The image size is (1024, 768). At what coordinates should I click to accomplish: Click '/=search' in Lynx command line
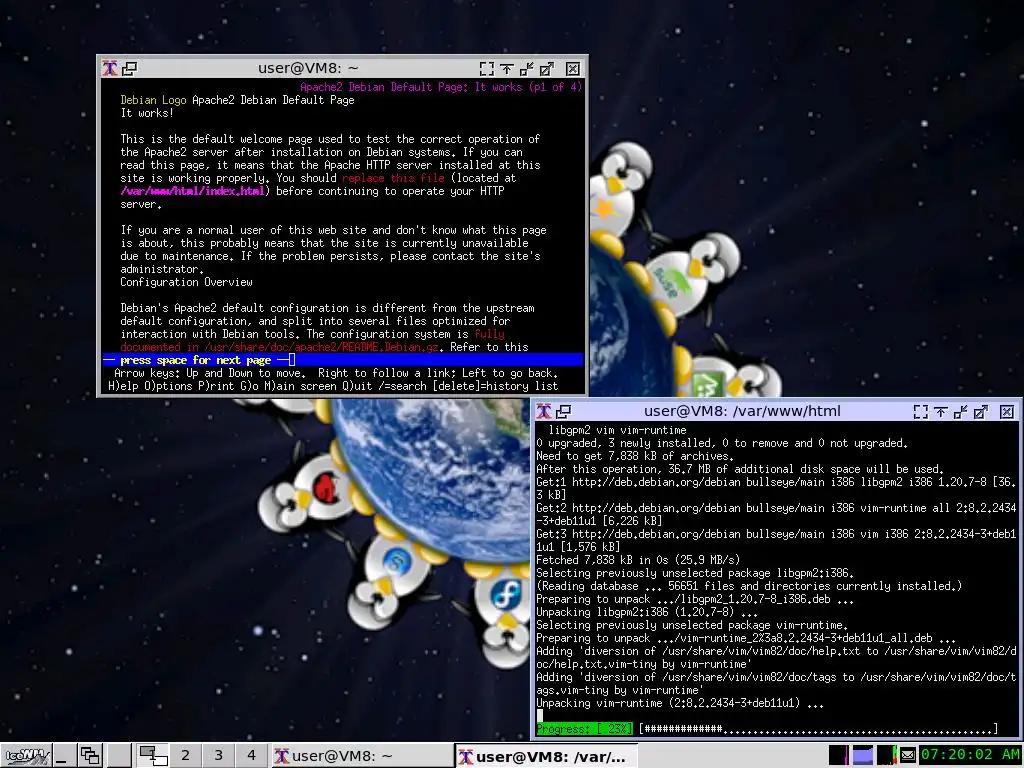point(402,386)
